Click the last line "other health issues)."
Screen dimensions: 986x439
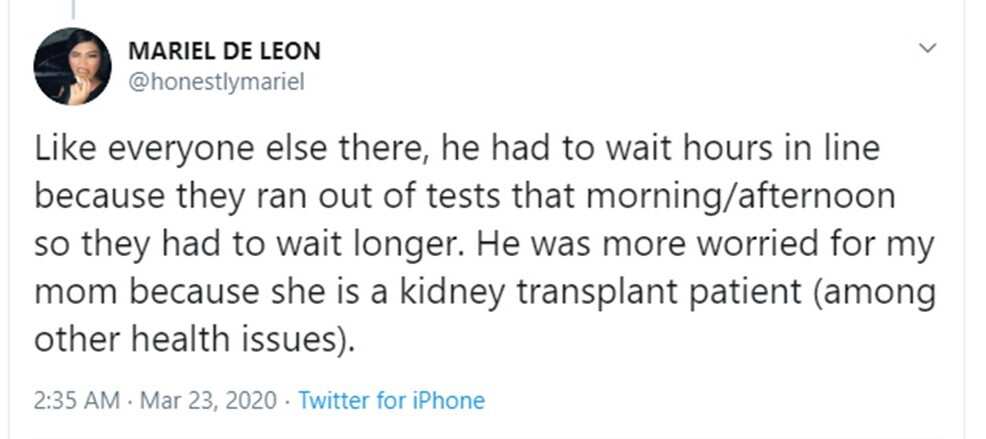(x=191, y=340)
